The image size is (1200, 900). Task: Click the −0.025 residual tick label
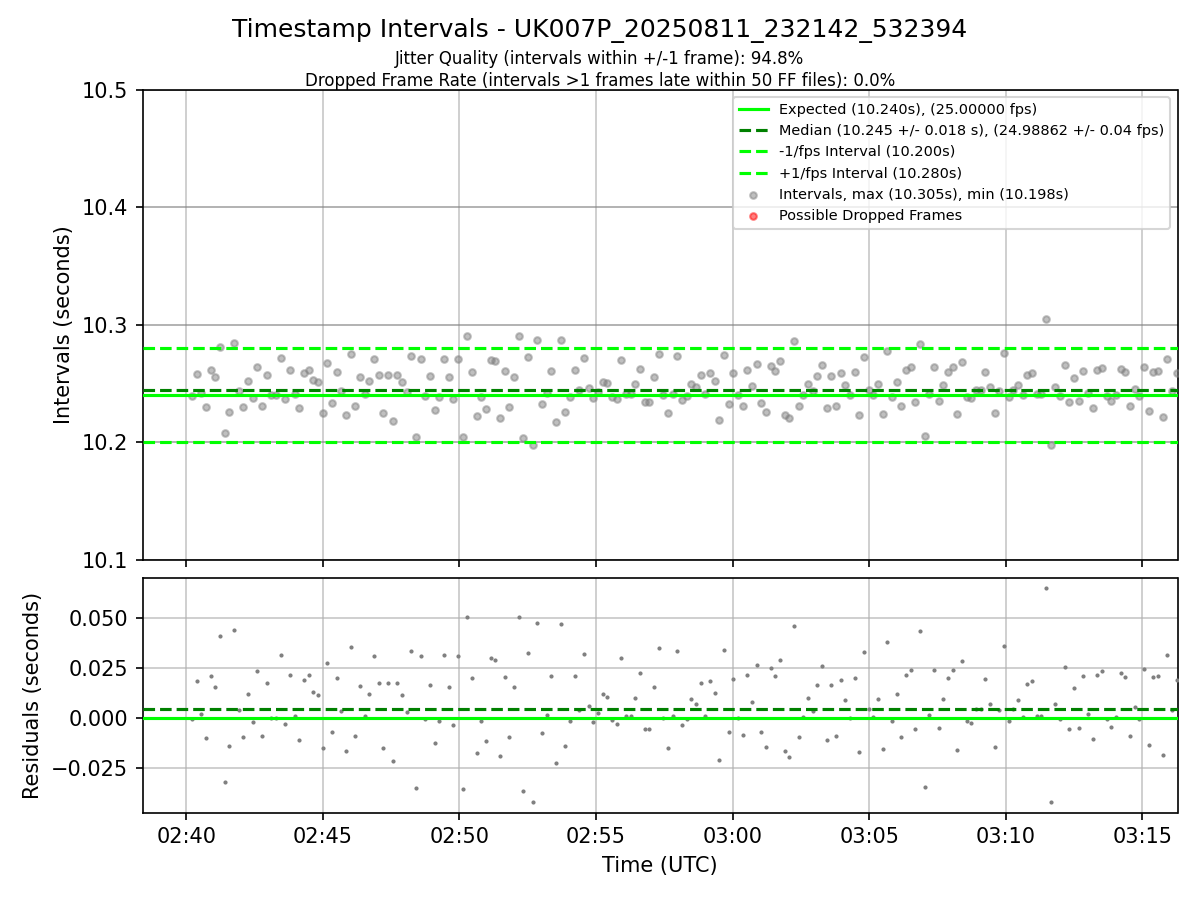[x=98, y=768]
